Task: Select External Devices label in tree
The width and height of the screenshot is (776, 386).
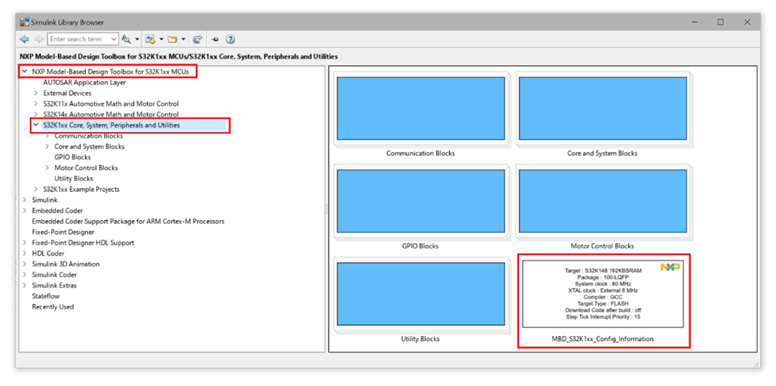Action: coord(67,93)
